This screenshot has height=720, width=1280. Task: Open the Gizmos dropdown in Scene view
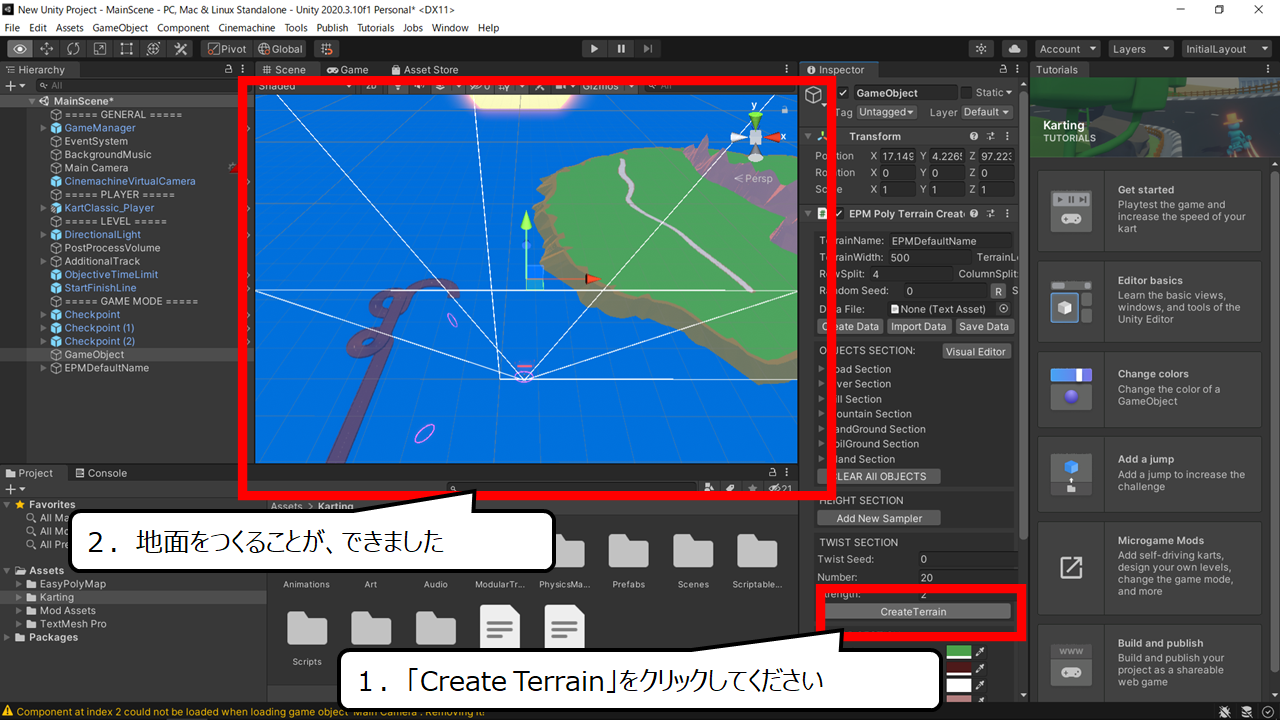point(610,86)
